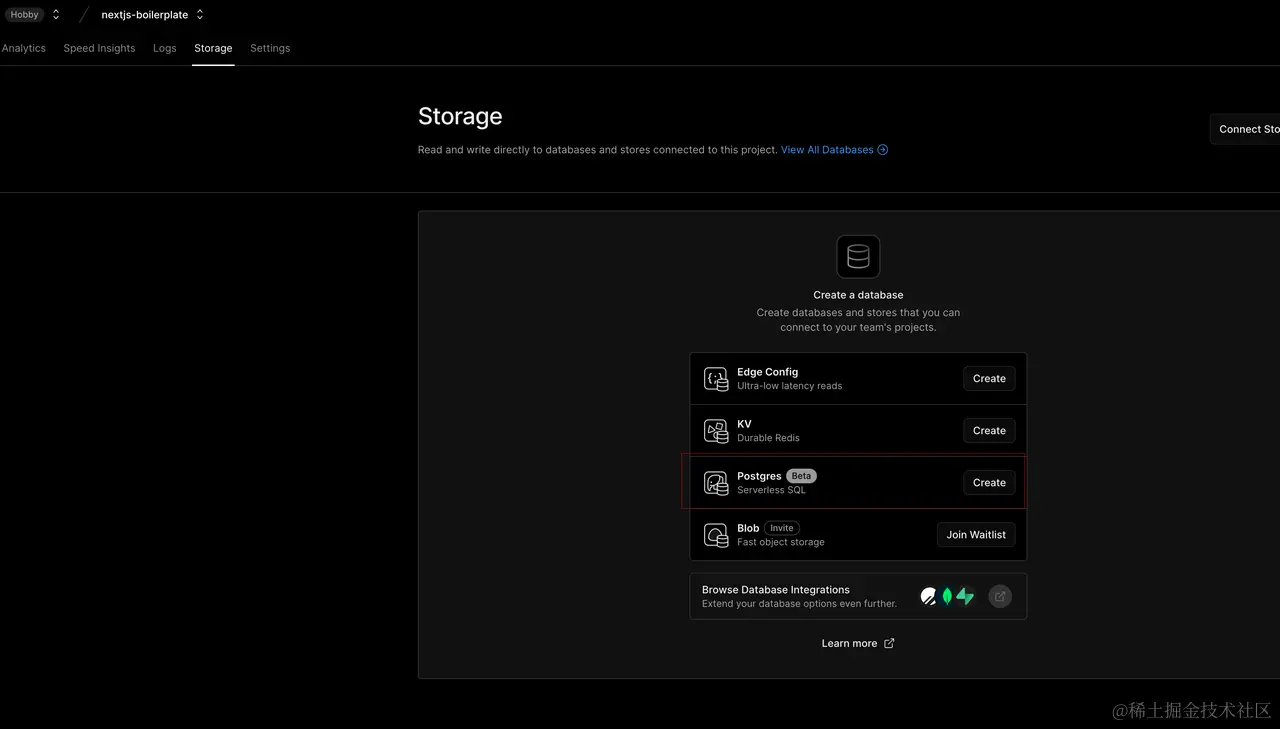Image resolution: width=1280 pixels, height=729 pixels.
Task: Create an Edge Config store
Action: [x=989, y=379]
